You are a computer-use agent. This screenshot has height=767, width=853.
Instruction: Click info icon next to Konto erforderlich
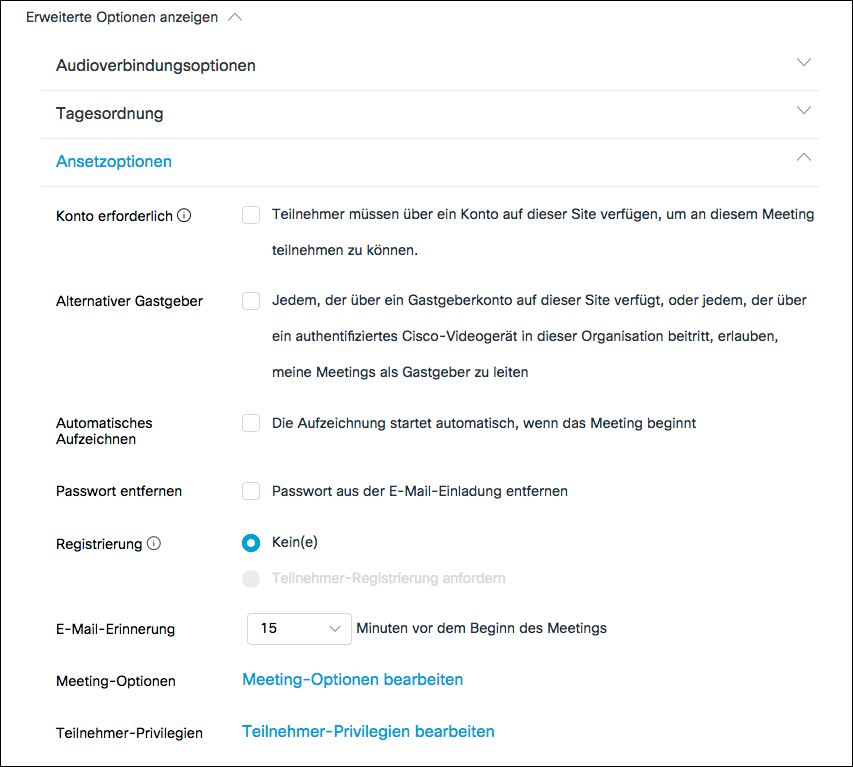(184, 215)
